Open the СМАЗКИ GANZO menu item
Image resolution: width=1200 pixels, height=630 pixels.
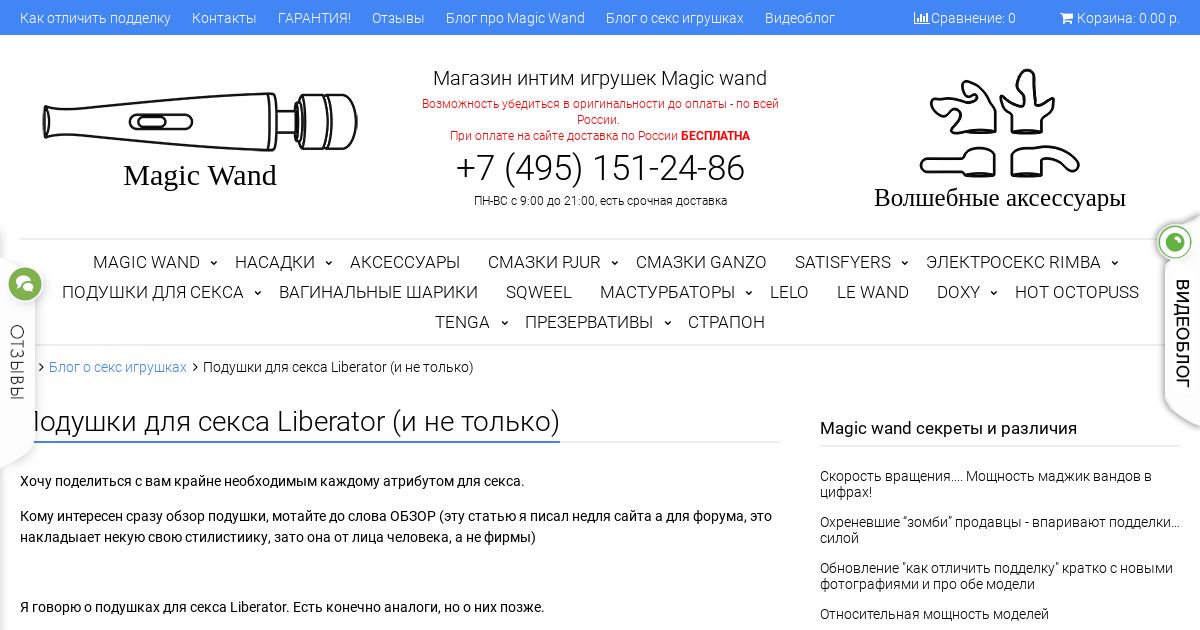[701, 262]
